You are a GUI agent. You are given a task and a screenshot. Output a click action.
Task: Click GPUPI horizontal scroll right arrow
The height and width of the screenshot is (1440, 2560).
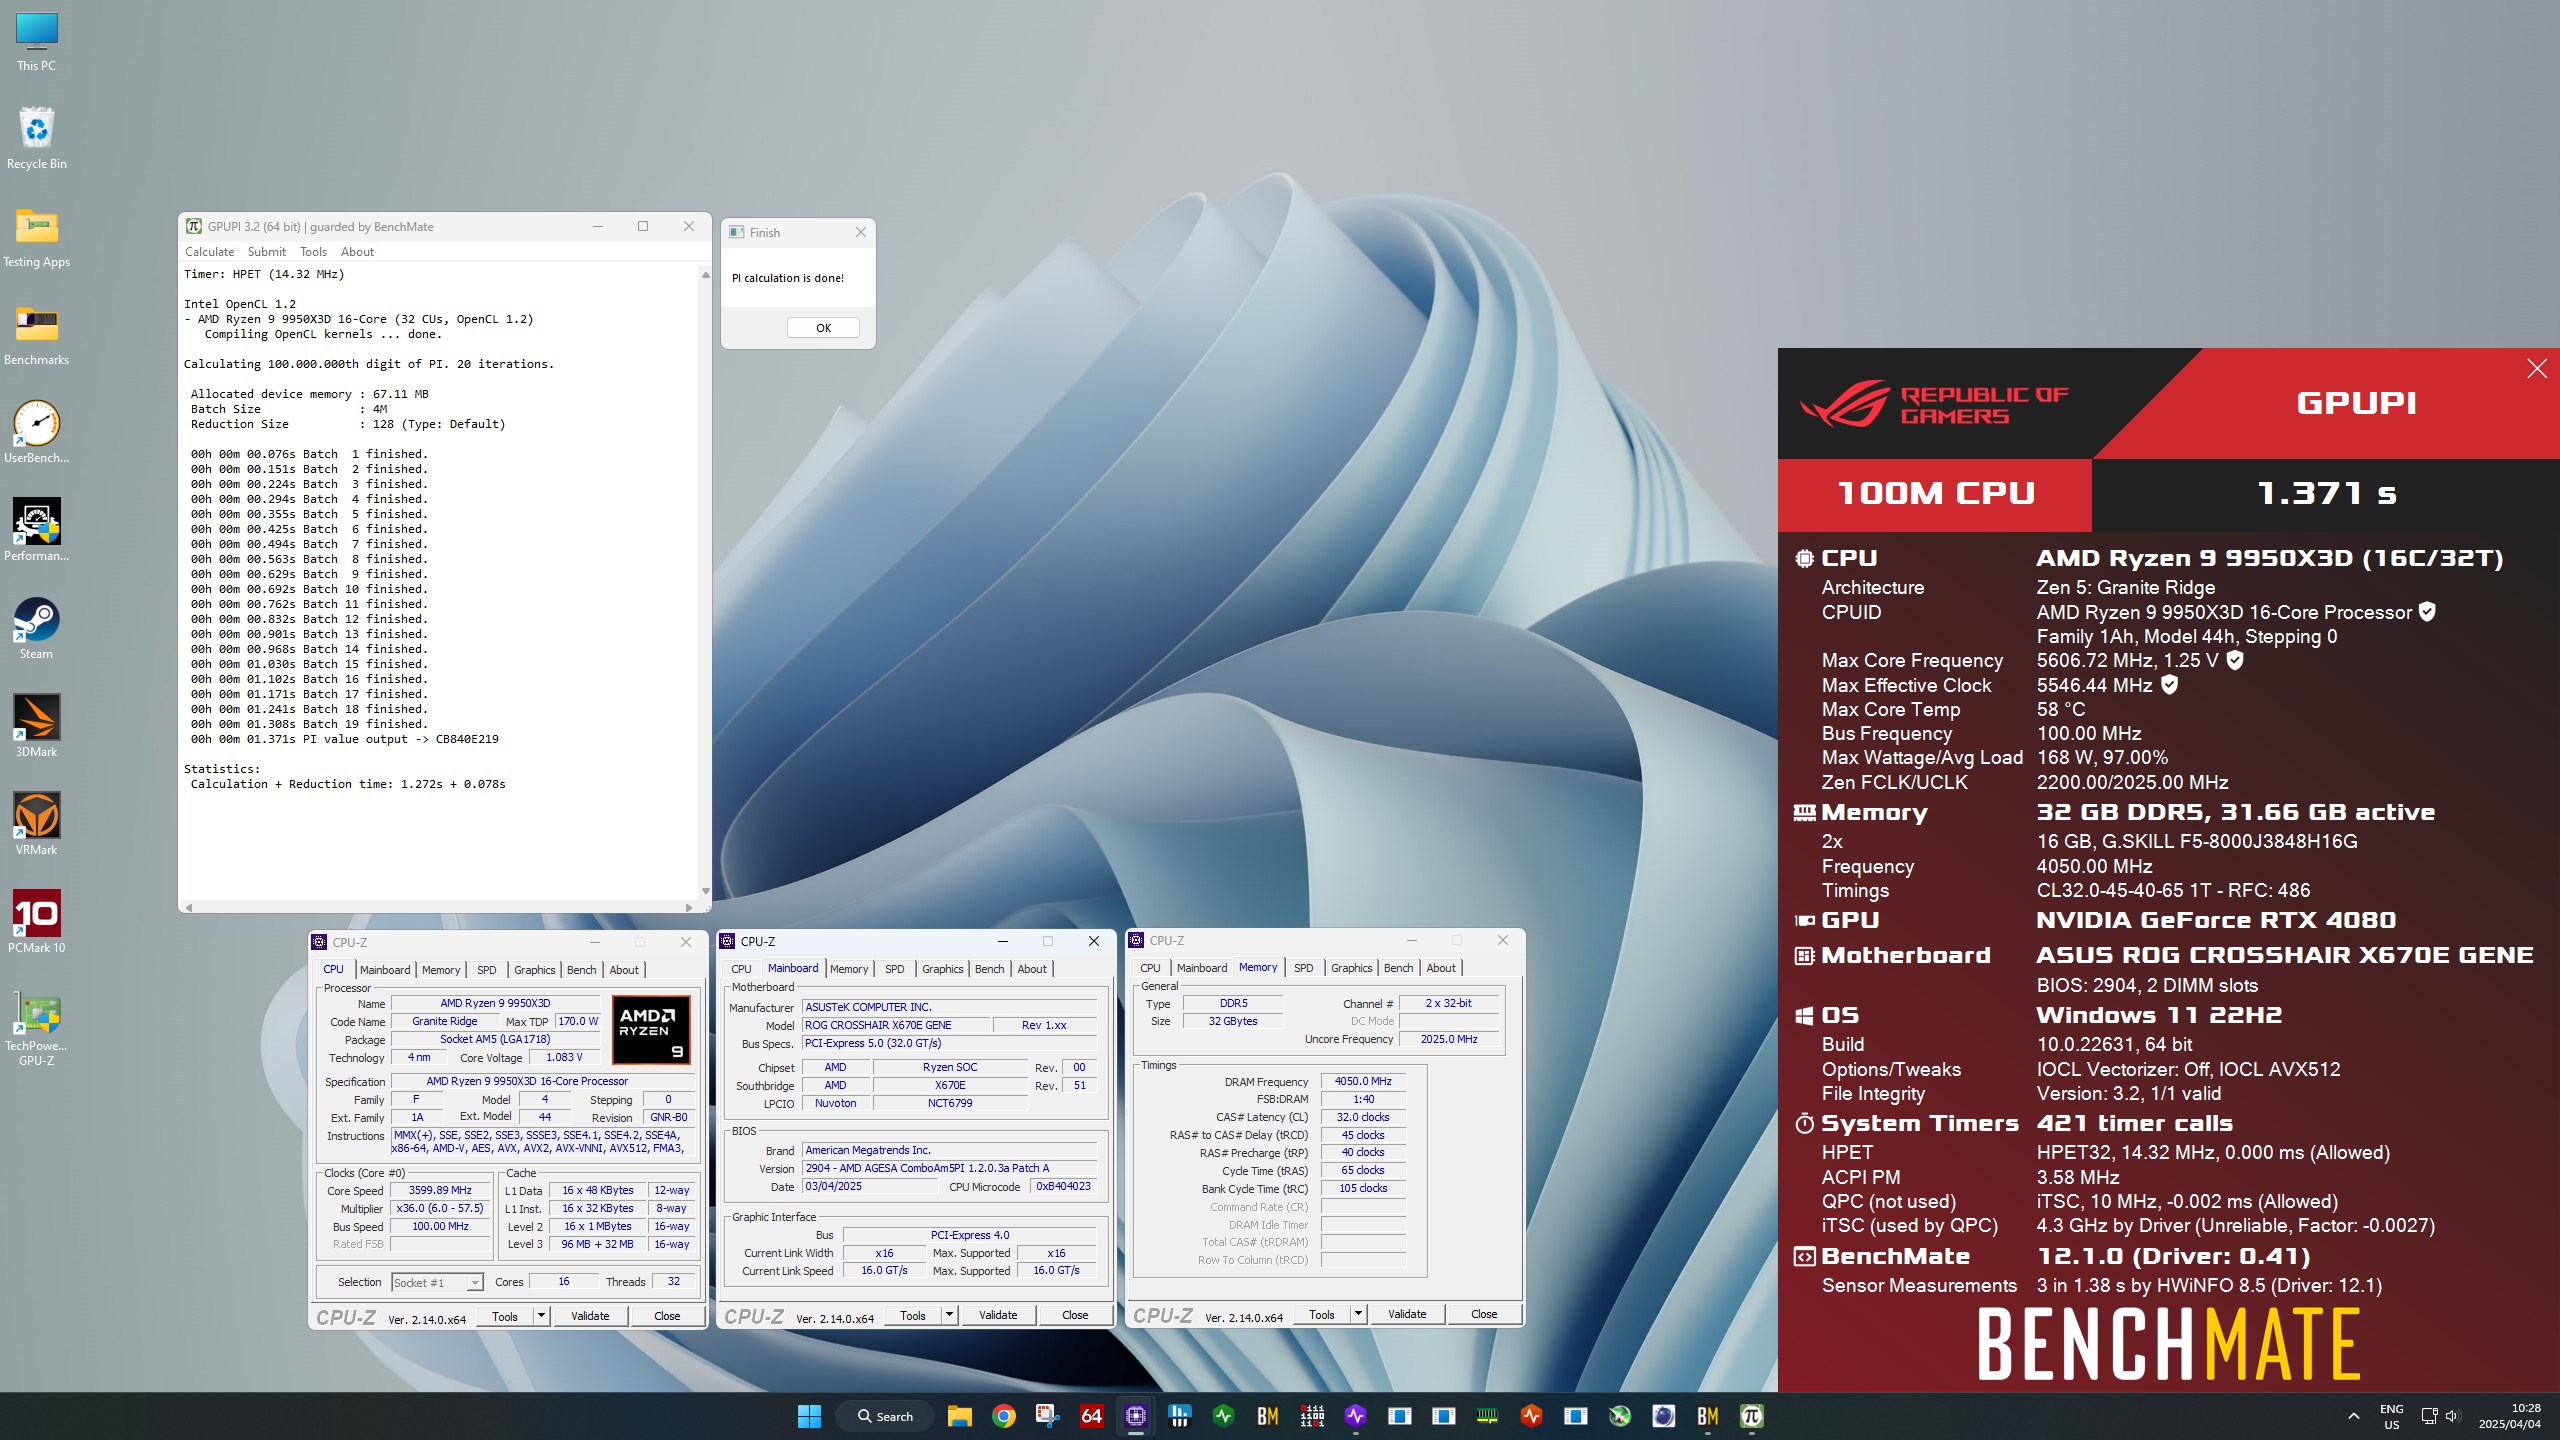pos(688,907)
